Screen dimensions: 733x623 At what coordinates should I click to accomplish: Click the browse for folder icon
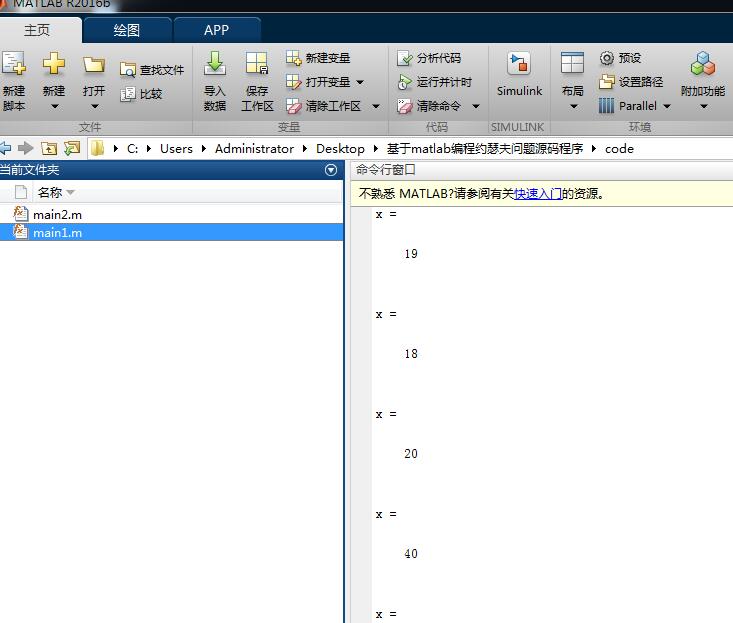pos(72,149)
